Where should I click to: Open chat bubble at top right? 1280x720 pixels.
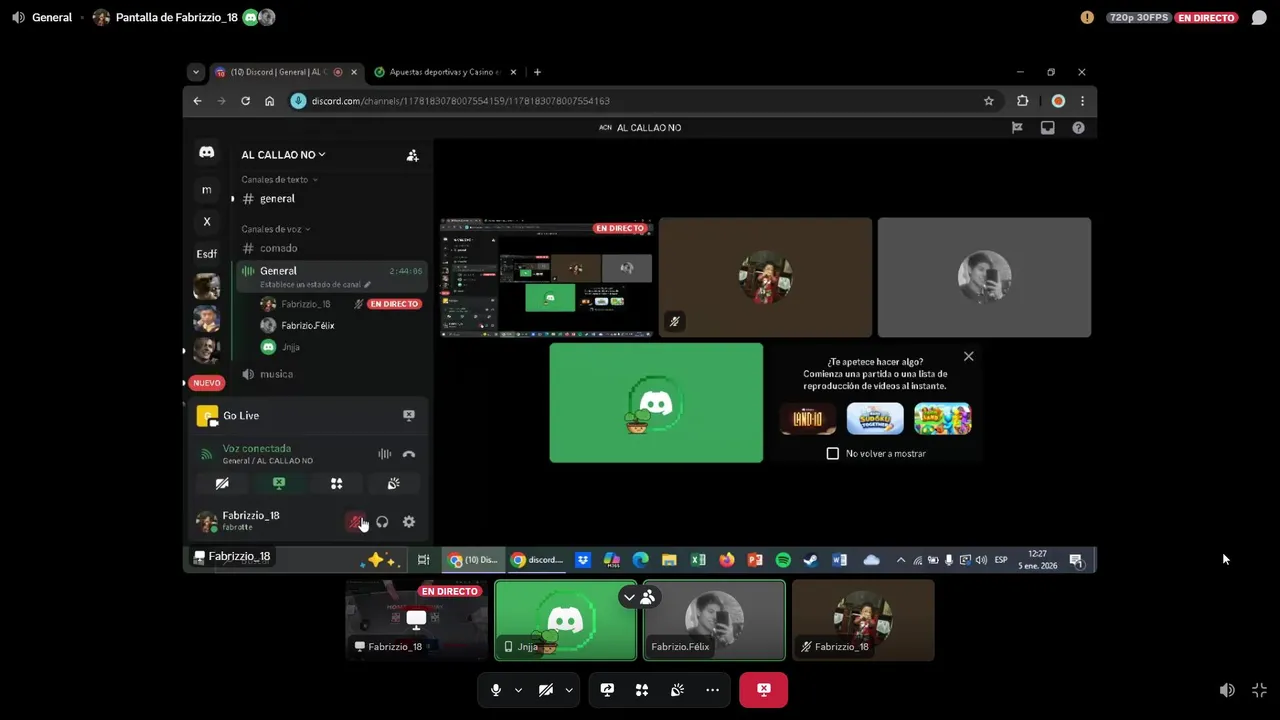(x=1259, y=17)
